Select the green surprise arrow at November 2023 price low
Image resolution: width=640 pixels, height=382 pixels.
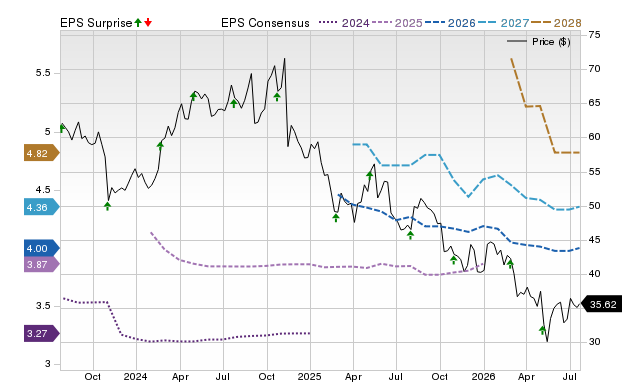point(107,207)
